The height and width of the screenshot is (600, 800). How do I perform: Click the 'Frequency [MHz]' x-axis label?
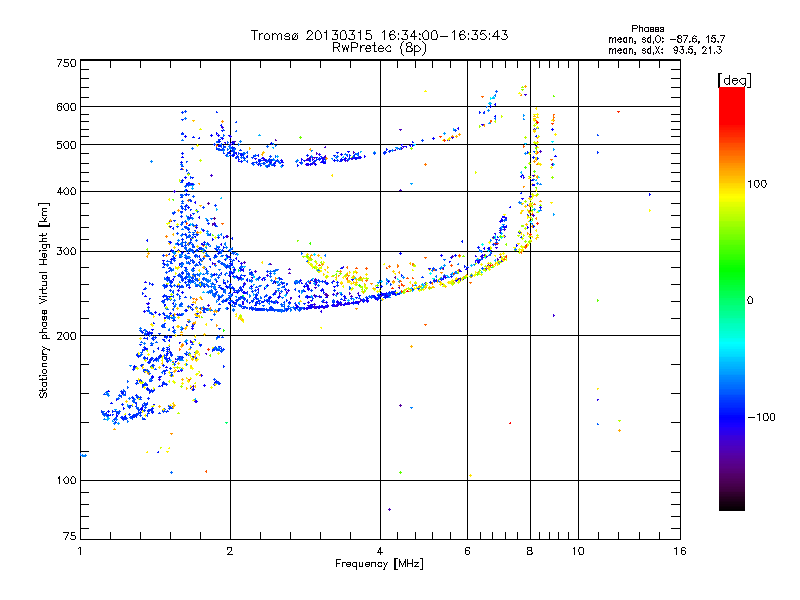coord(379,564)
